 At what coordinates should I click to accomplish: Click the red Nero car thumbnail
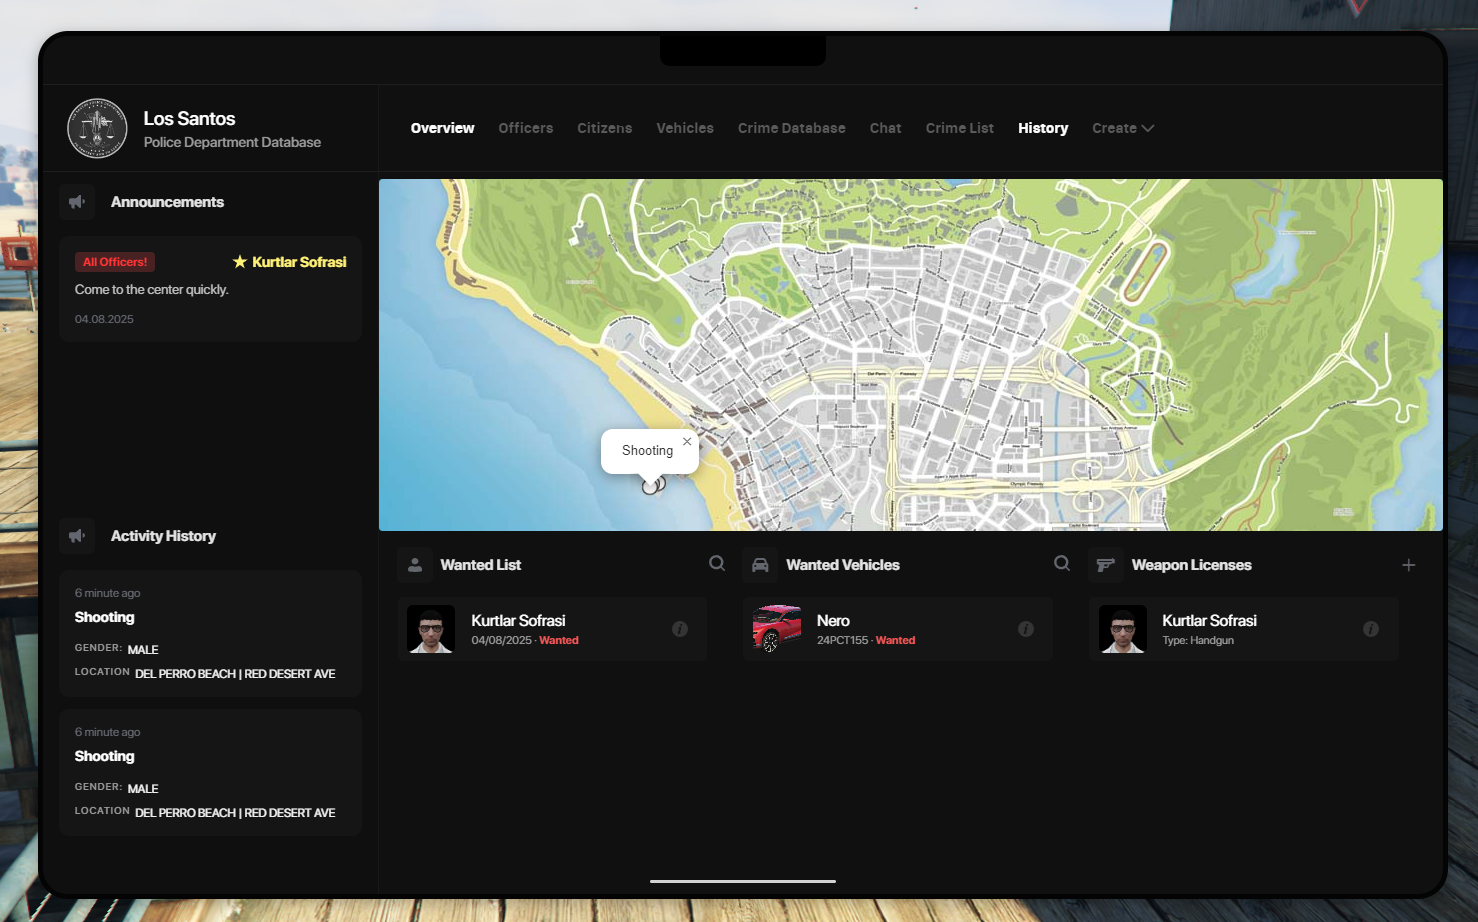point(777,629)
